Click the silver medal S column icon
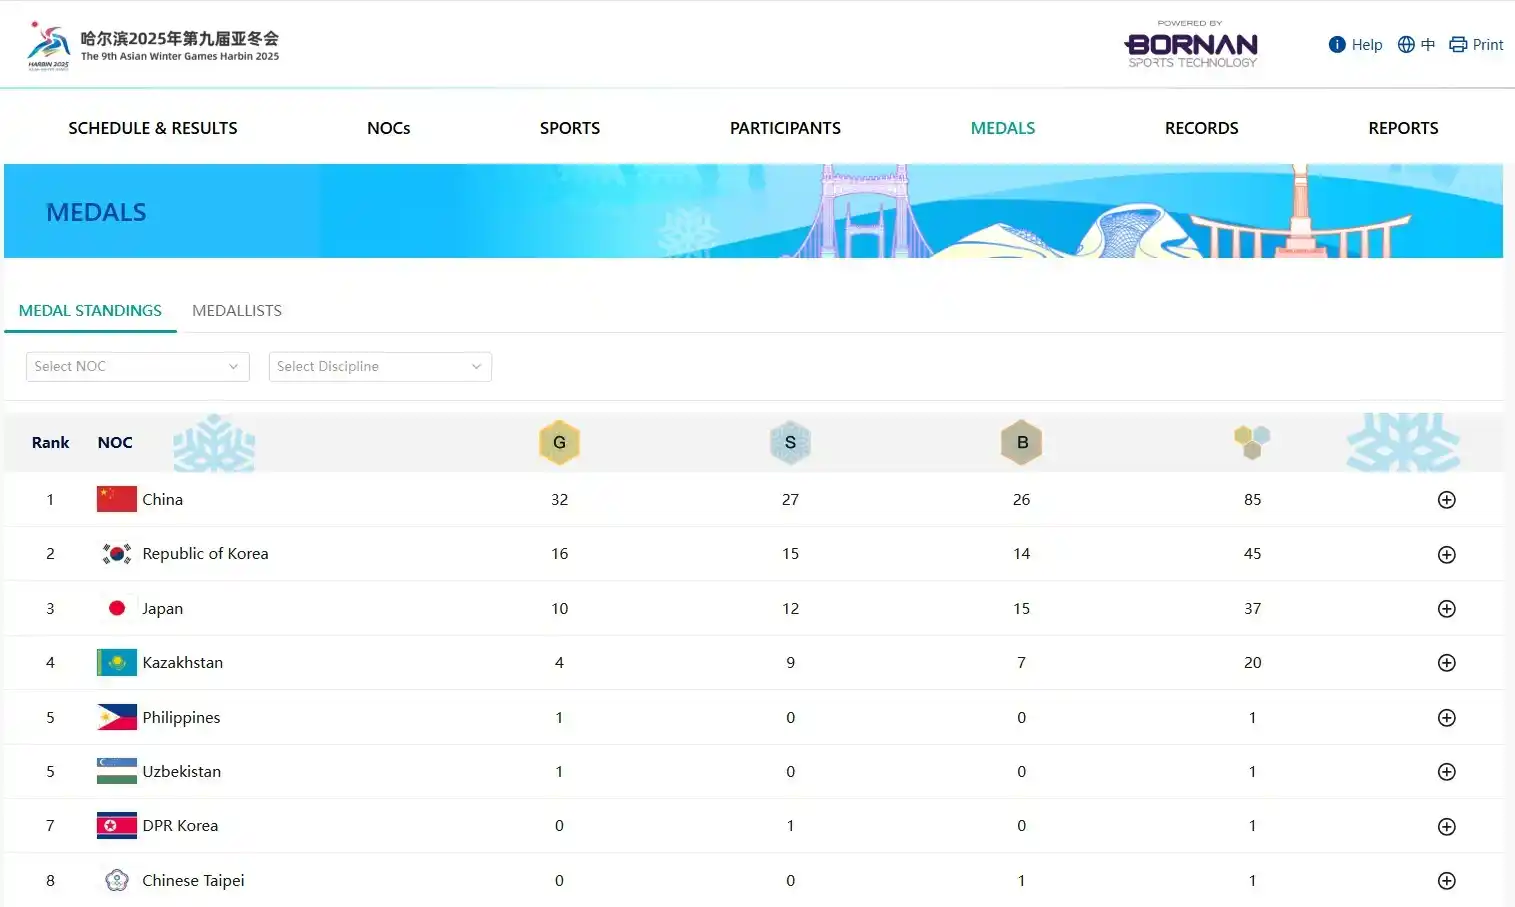1515x907 pixels. point(790,442)
